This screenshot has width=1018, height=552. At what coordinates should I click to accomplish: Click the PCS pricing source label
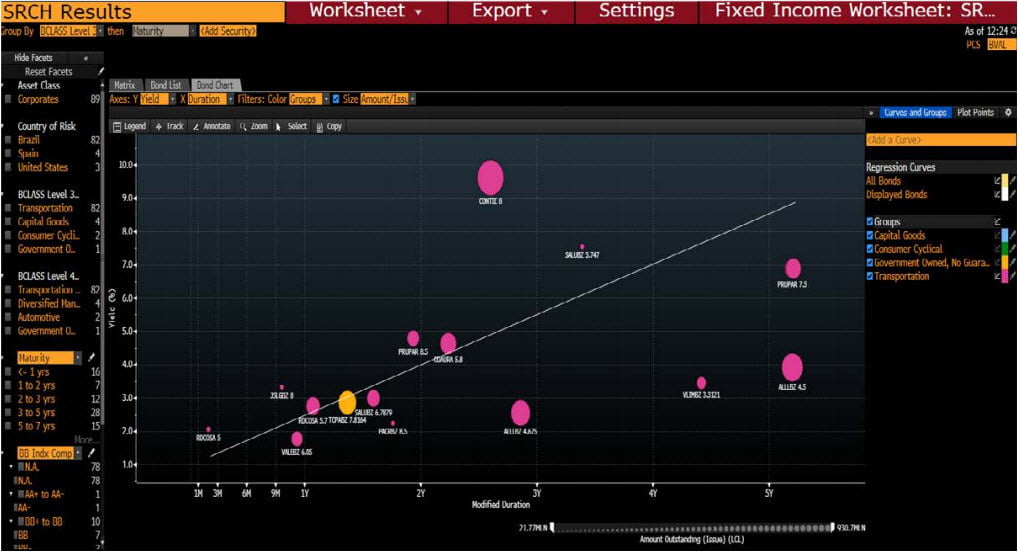[x=973, y=44]
